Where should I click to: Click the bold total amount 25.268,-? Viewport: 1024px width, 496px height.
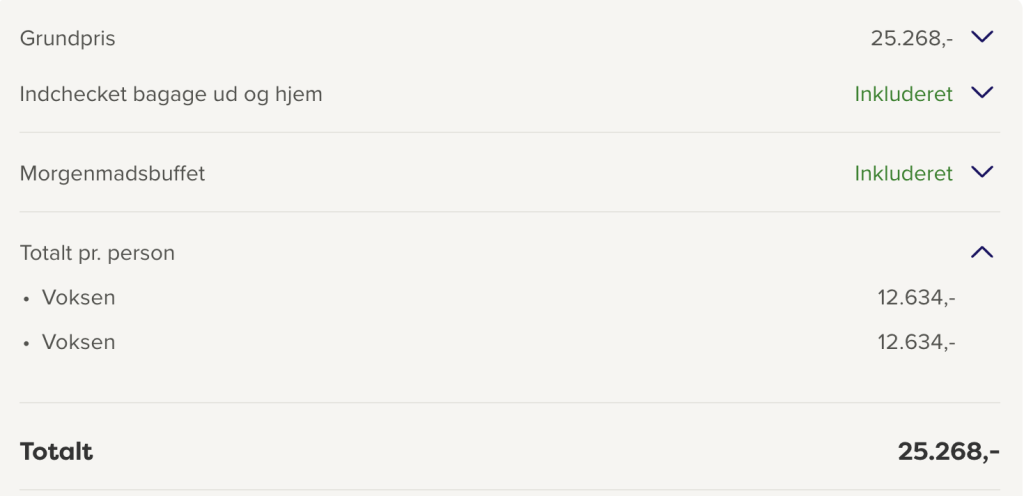[x=948, y=452]
